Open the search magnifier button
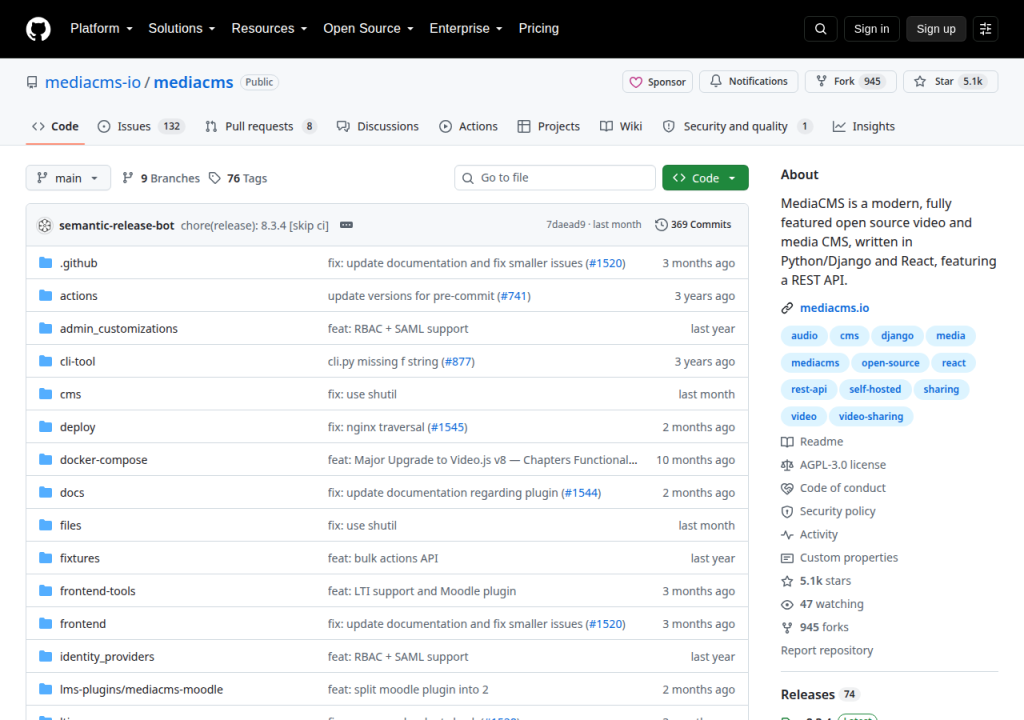The image size is (1024, 720). [820, 29]
